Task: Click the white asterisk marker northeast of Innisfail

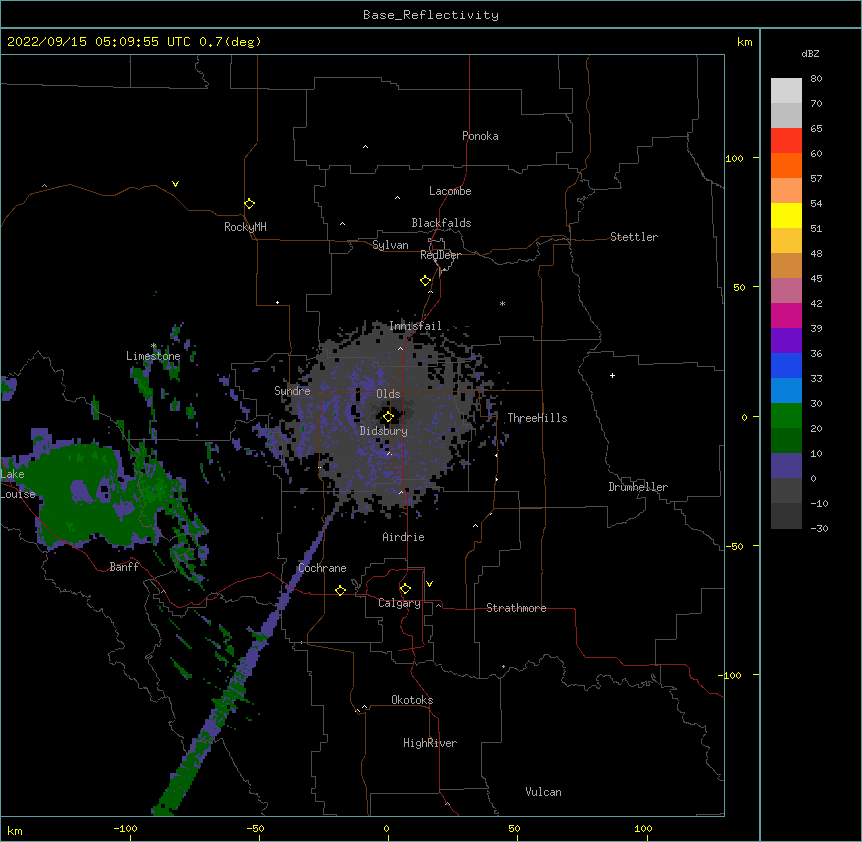Action: pyautogui.click(x=502, y=303)
